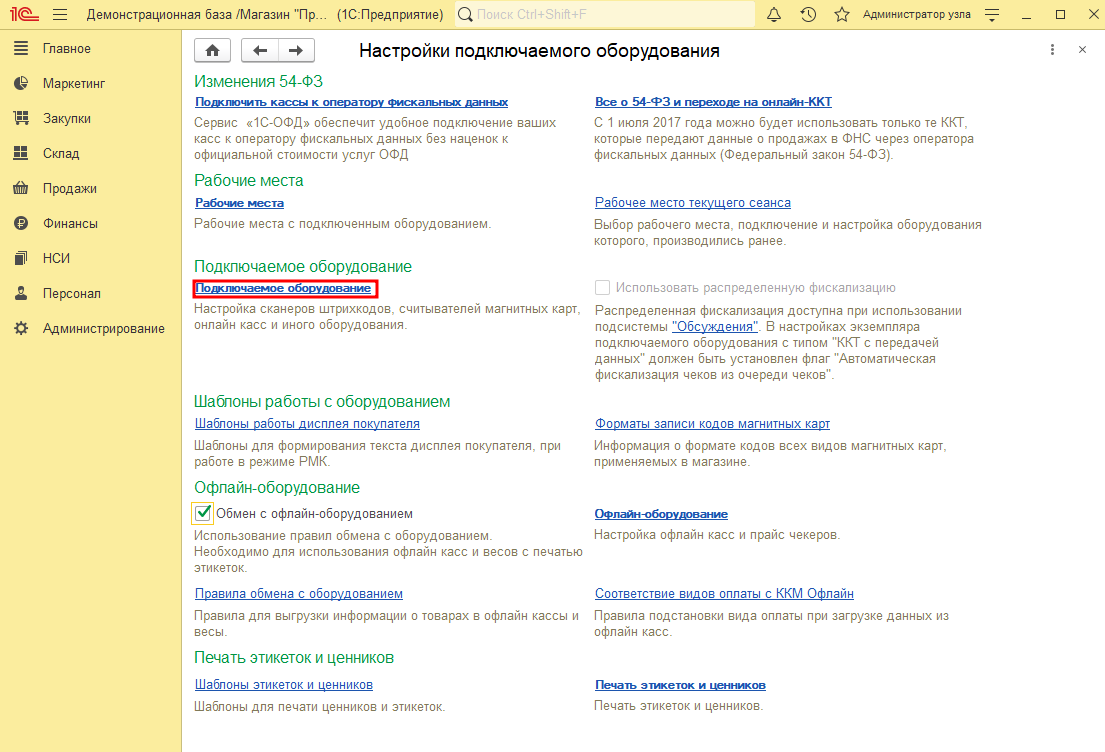
Task: Open the Подключаемое оборудование link
Action: click(x=283, y=288)
